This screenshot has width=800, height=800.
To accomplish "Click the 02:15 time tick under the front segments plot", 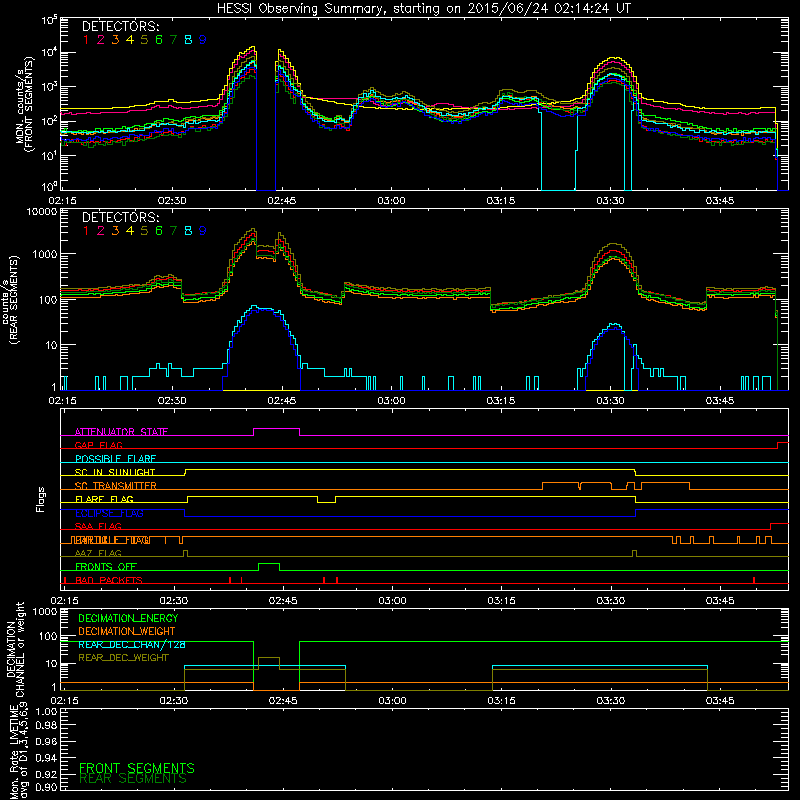I will 62,201.
